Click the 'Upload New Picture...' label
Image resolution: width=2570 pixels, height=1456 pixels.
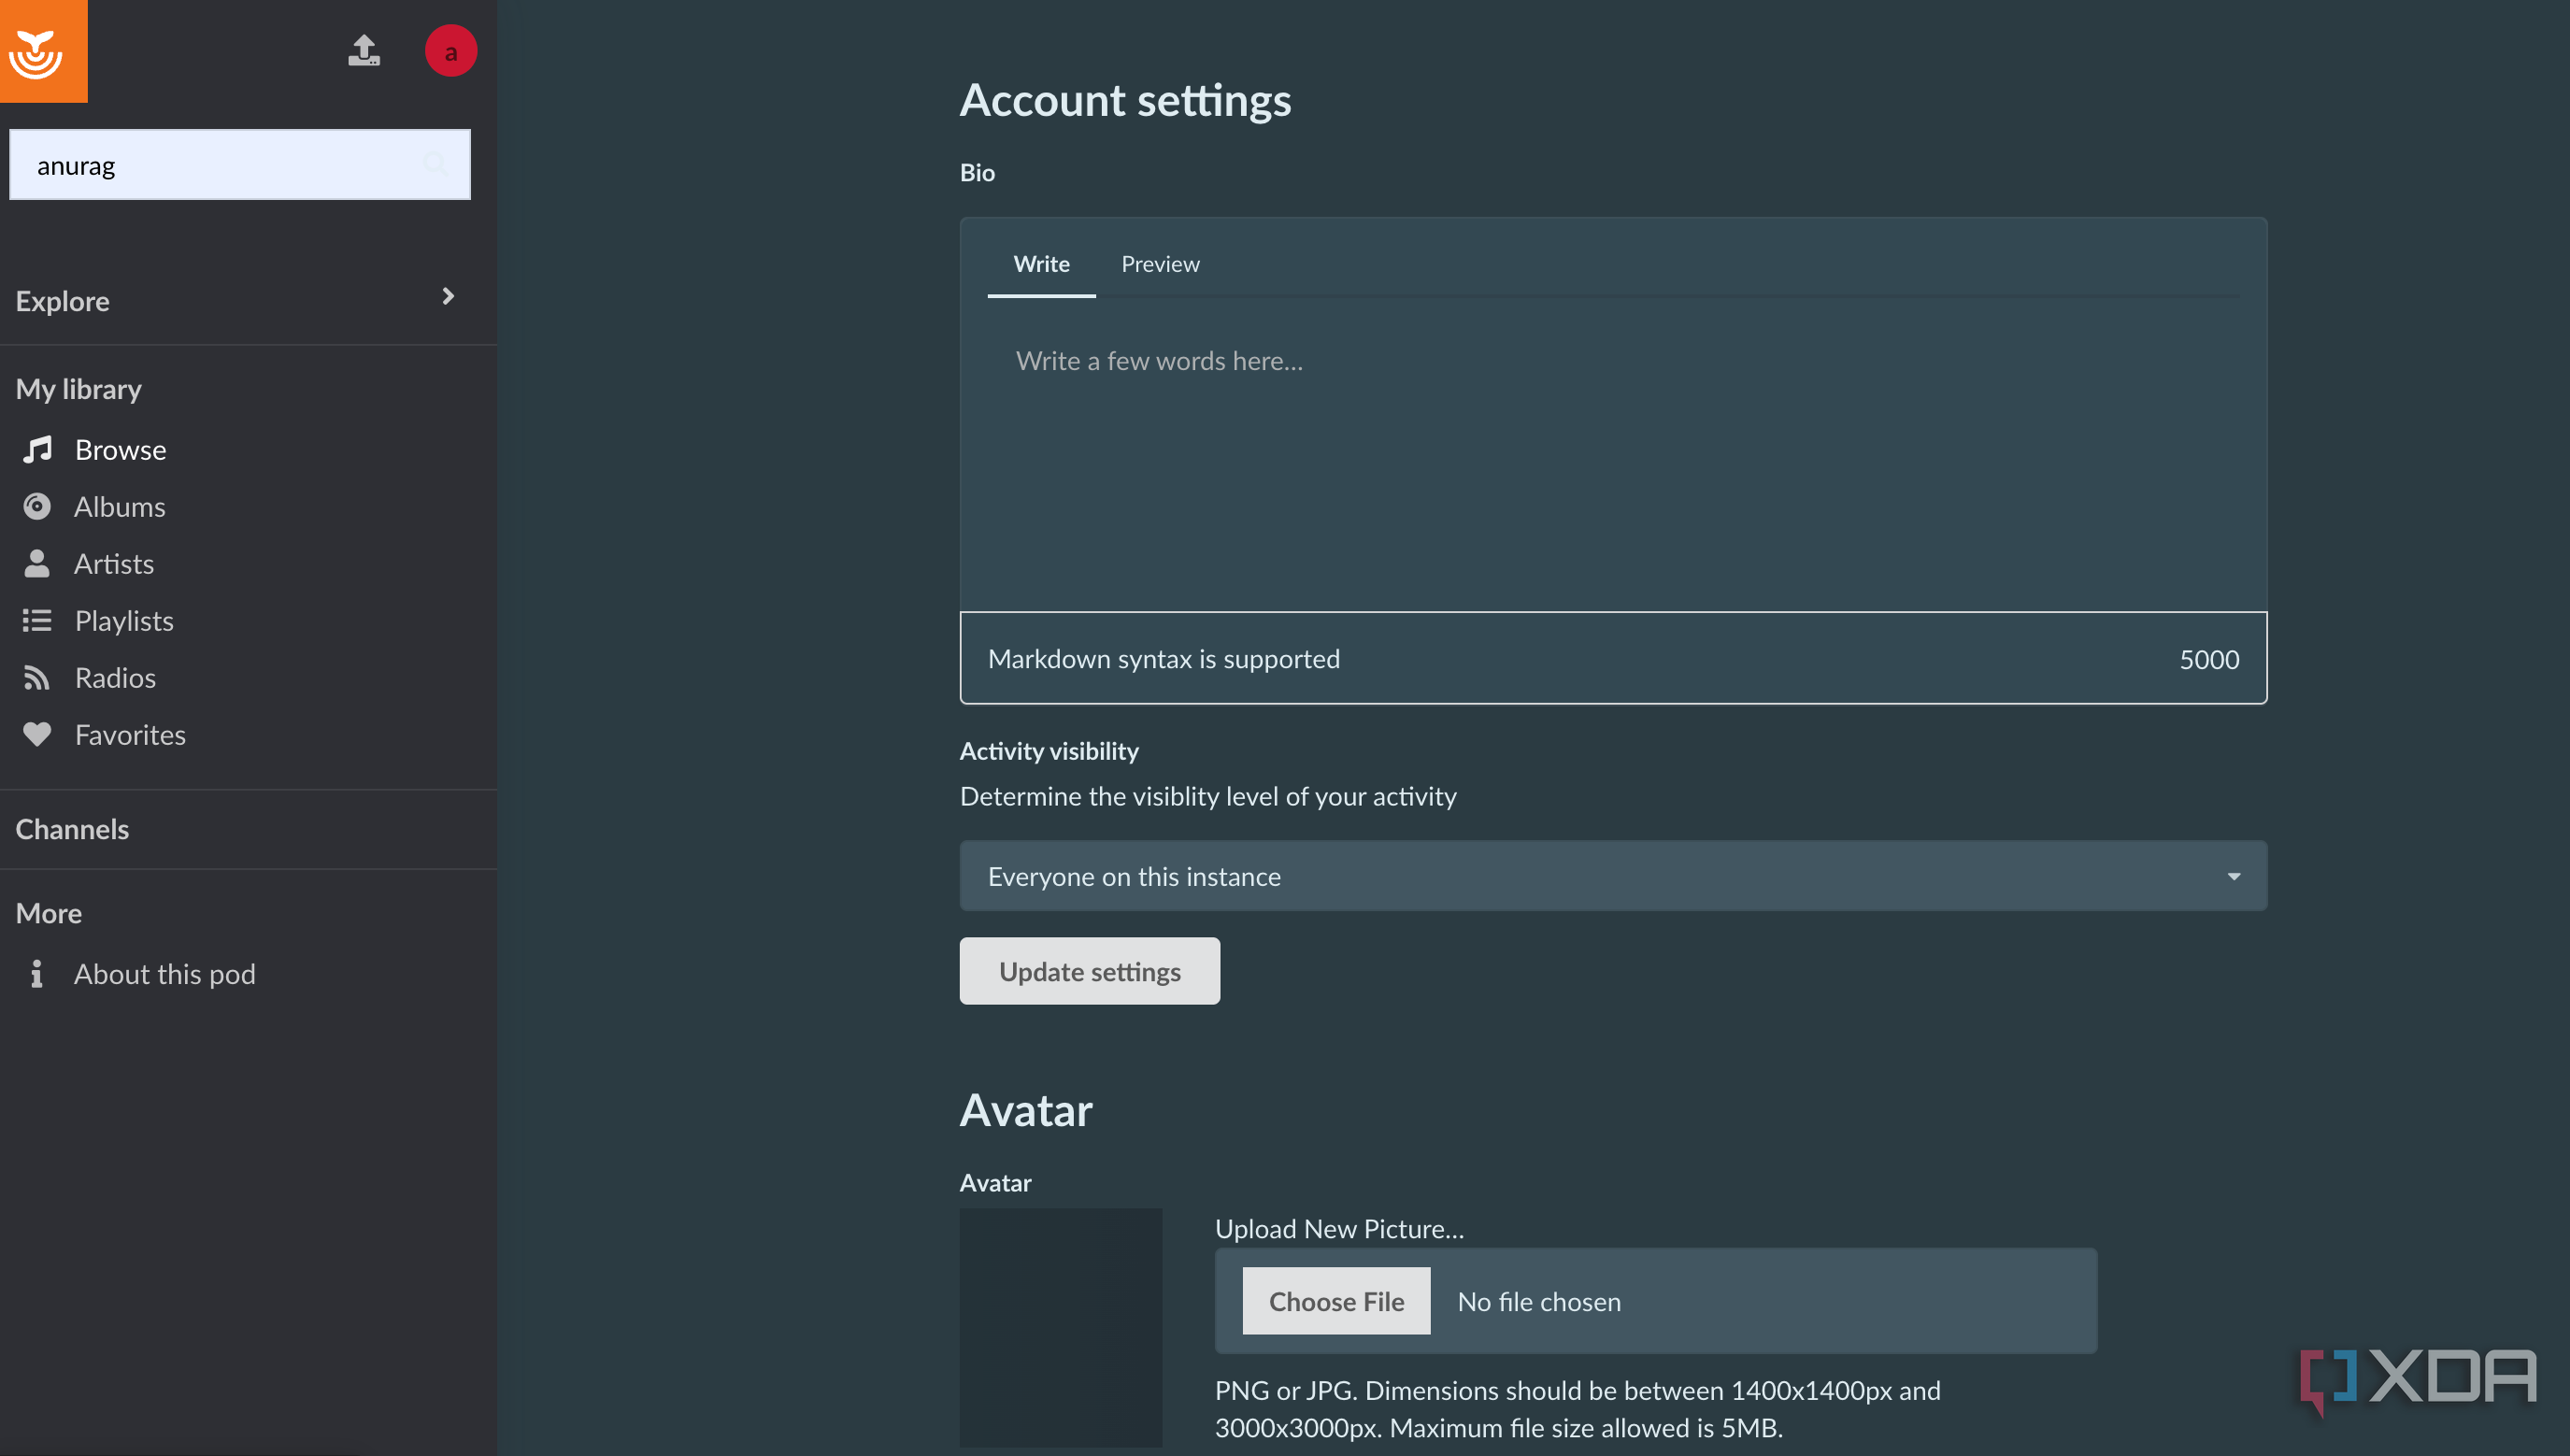[1339, 1228]
